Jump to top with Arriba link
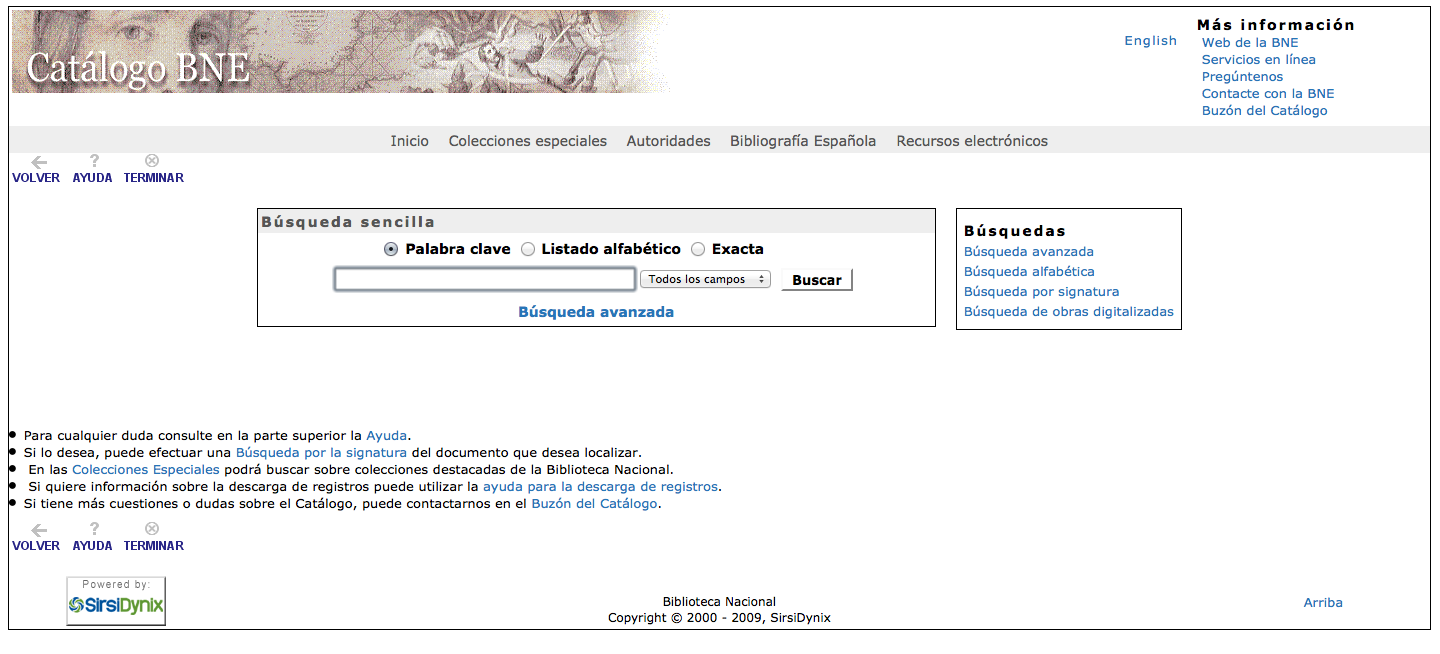The height and width of the screenshot is (654, 1440). [x=1322, y=603]
